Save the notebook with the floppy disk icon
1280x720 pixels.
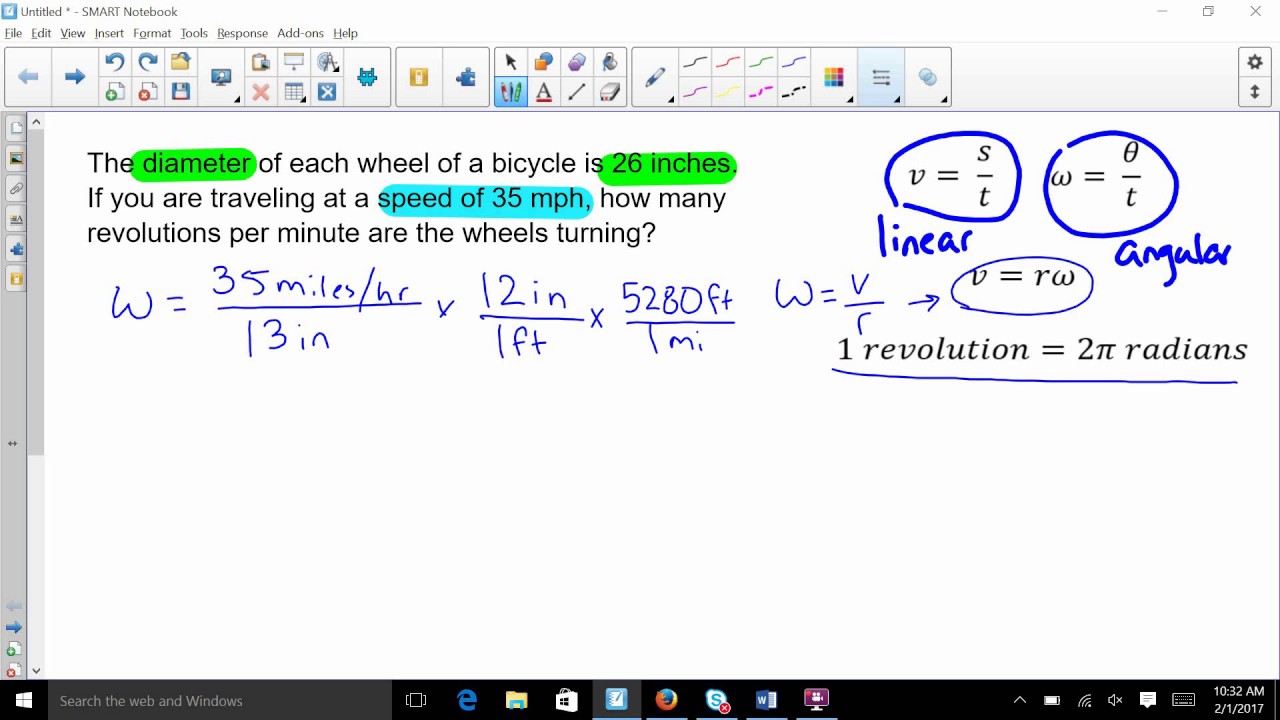click(x=181, y=92)
